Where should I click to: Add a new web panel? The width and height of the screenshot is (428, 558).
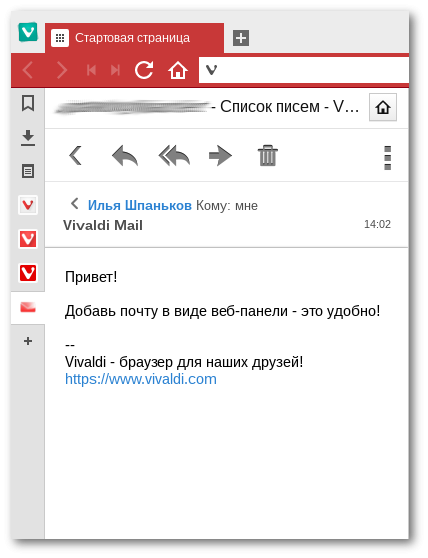pyautogui.click(x=28, y=341)
